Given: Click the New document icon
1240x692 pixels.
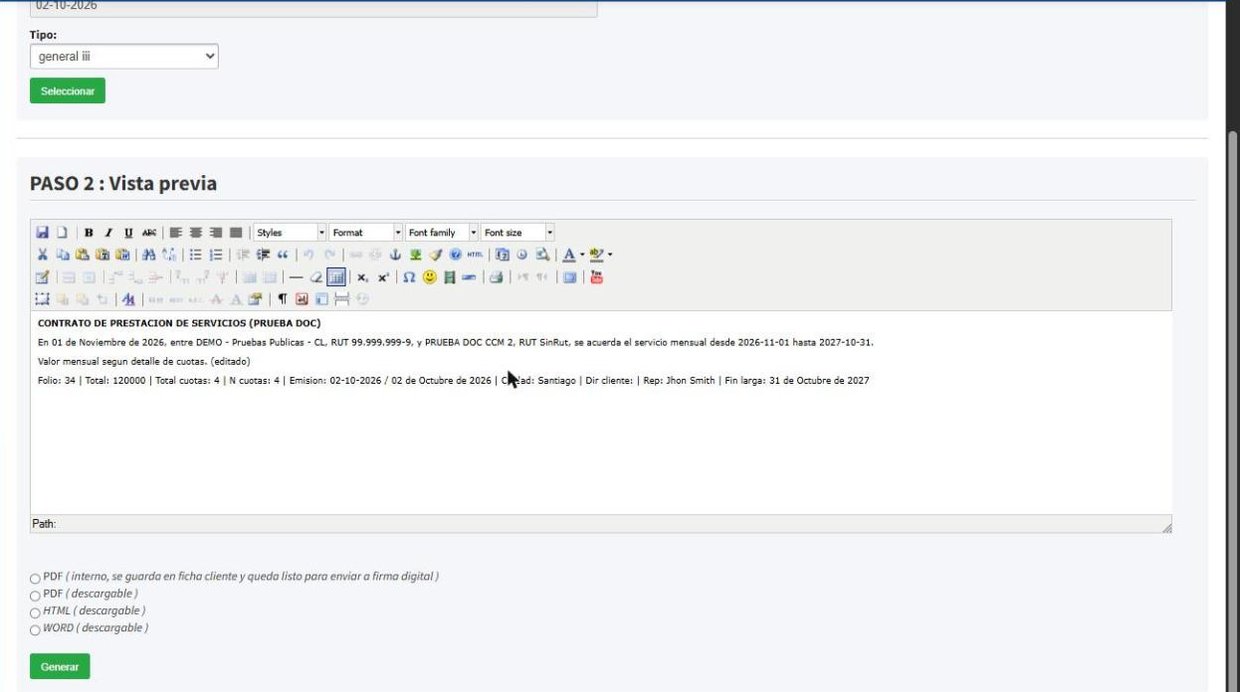Looking at the screenshot, I should pyautogui.click(x=61, y=233).
